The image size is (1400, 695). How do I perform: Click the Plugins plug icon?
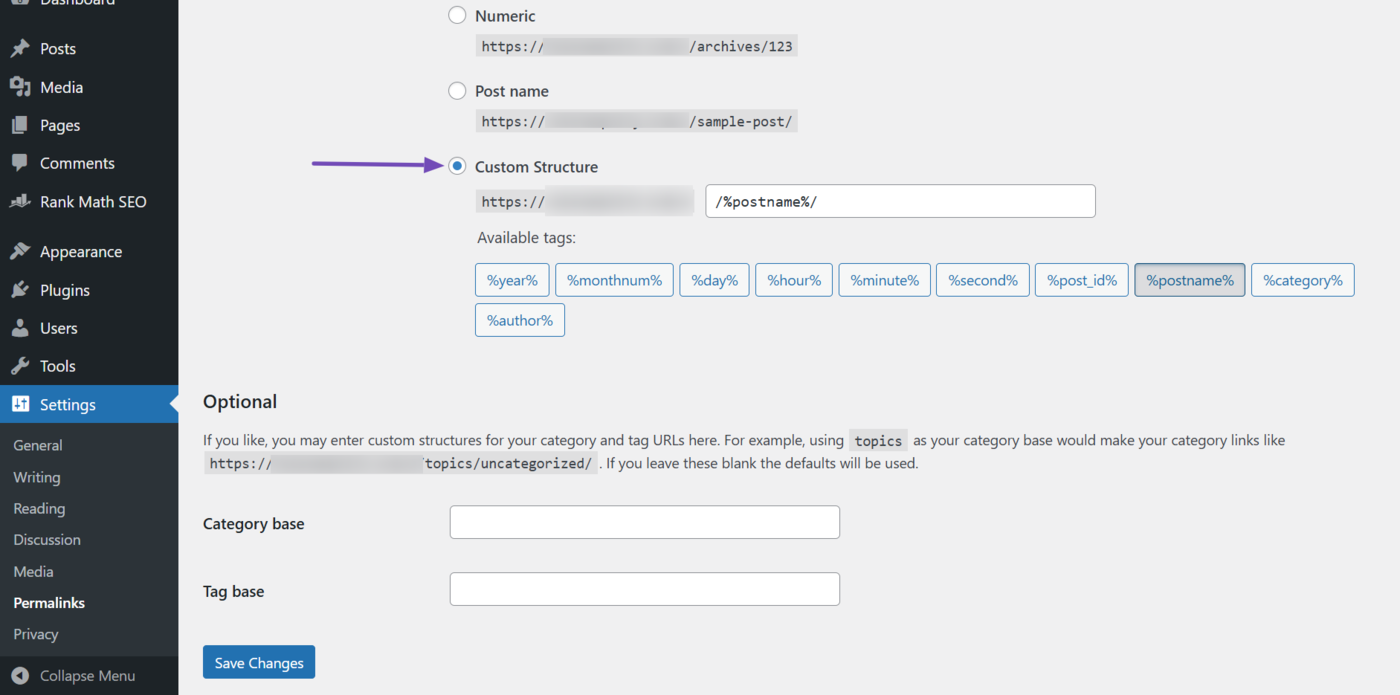click(20, 290)
